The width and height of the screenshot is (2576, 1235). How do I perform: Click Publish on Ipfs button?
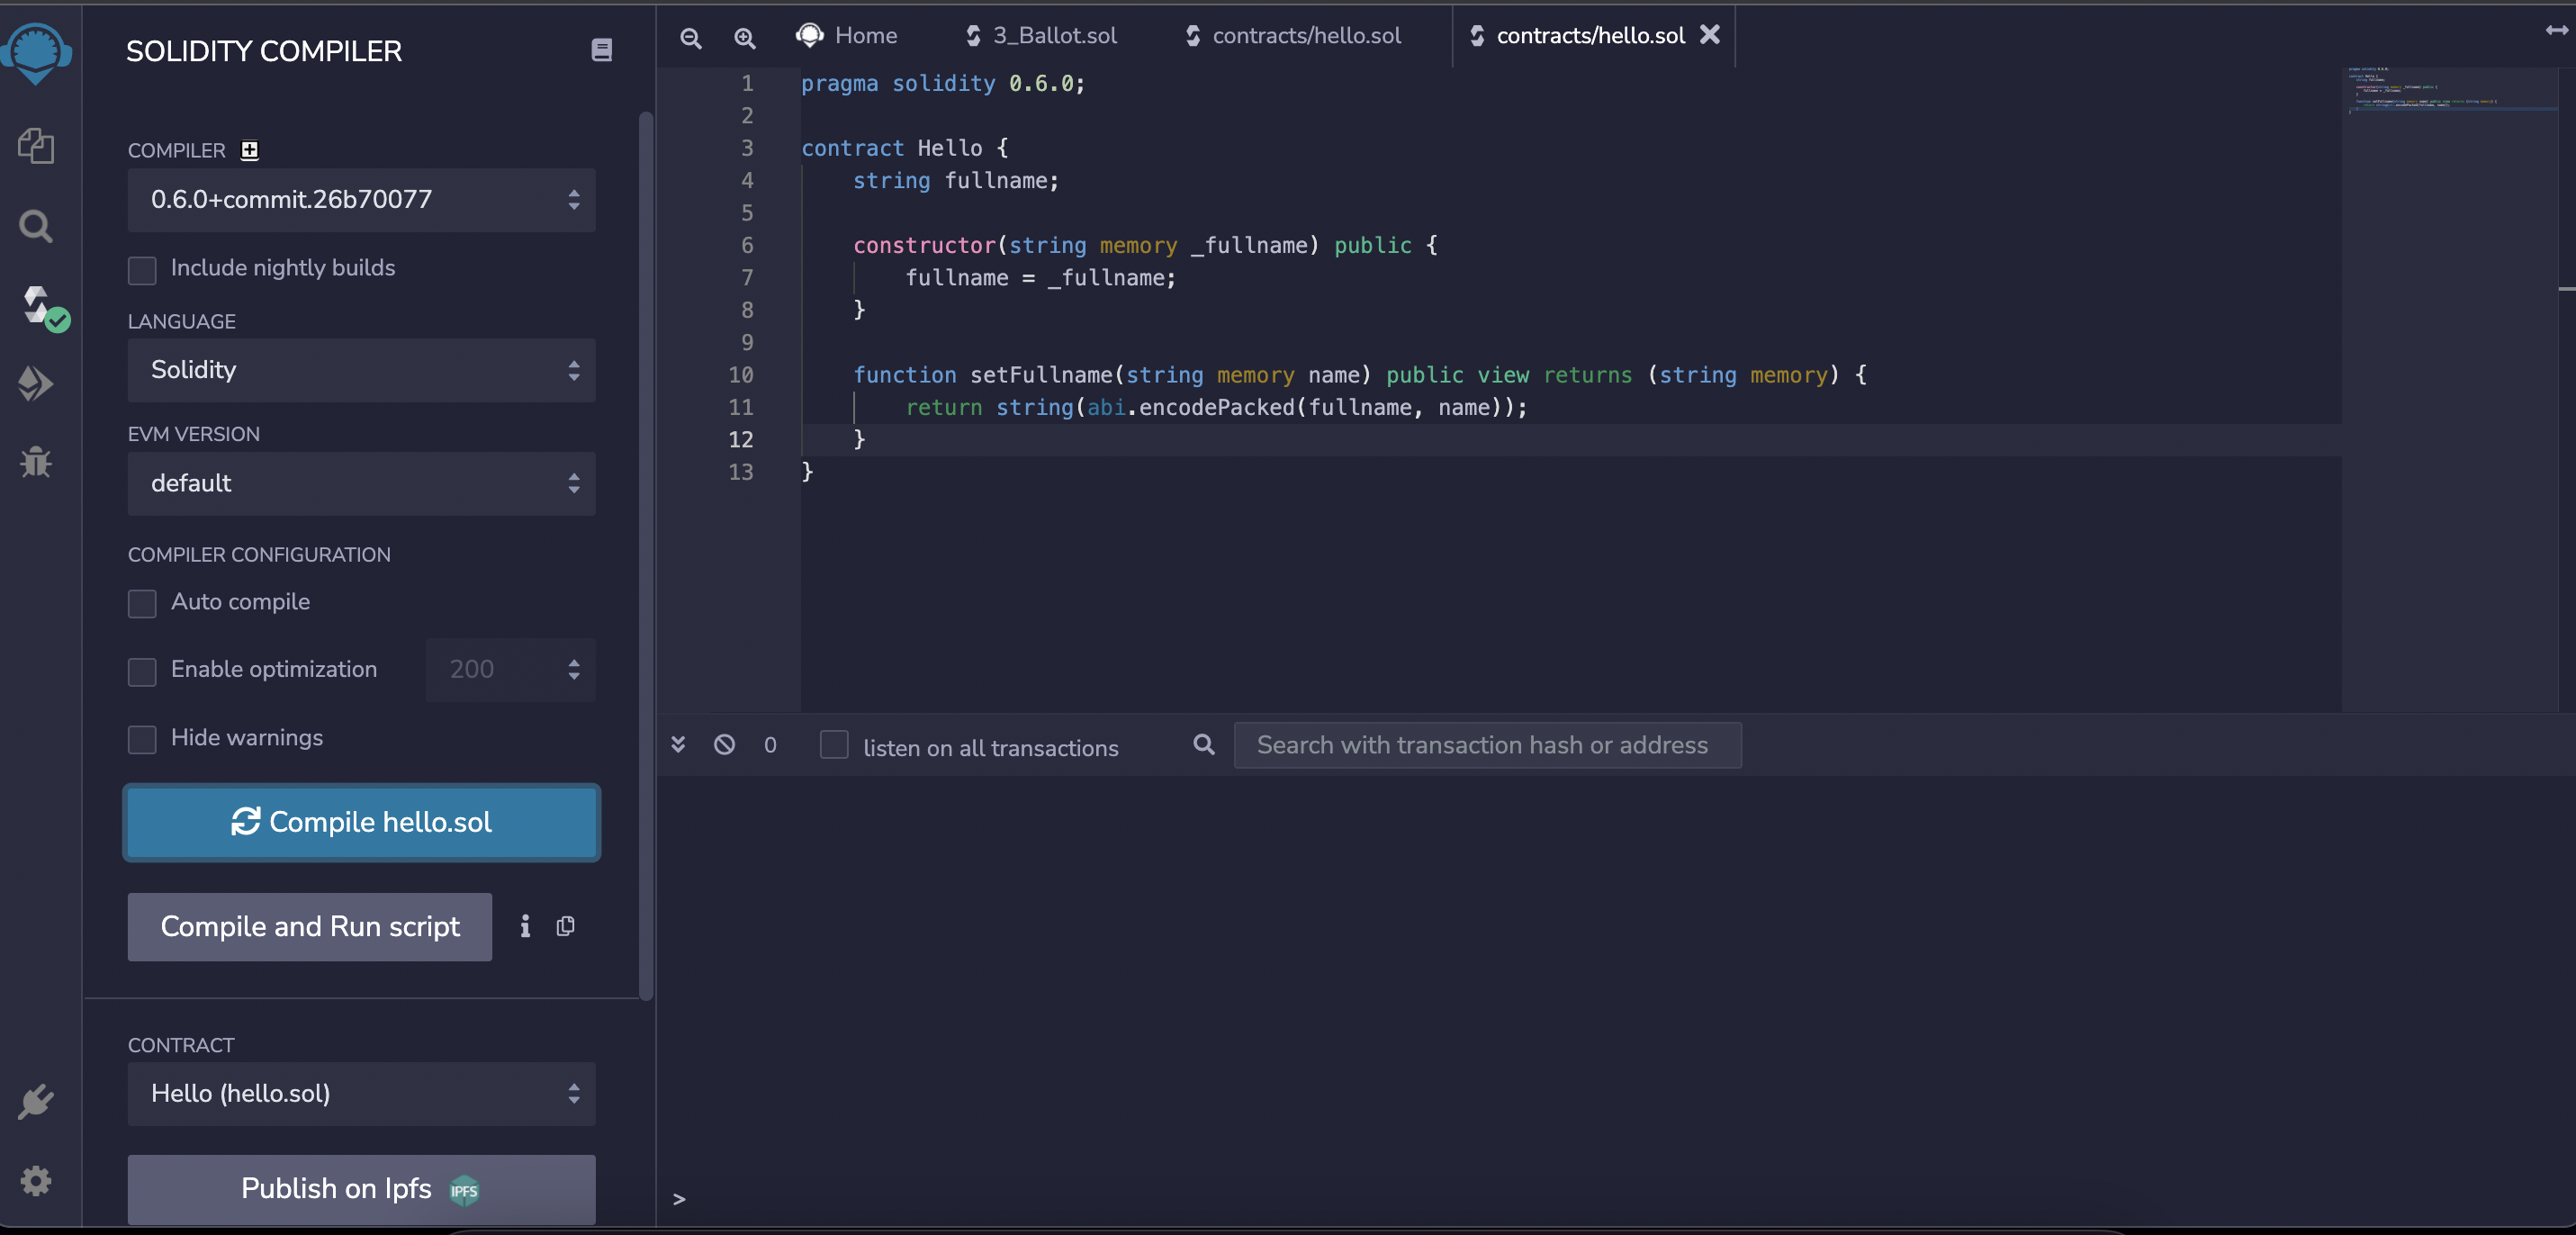click(361, 1189)
